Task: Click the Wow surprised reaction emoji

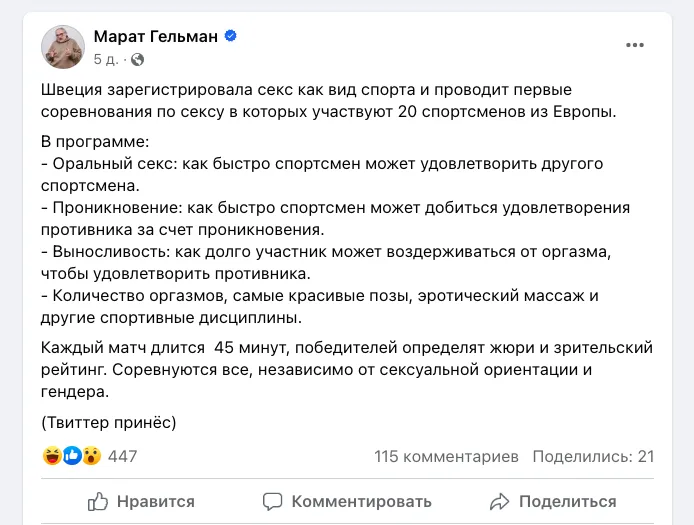Action: point(91,456)
